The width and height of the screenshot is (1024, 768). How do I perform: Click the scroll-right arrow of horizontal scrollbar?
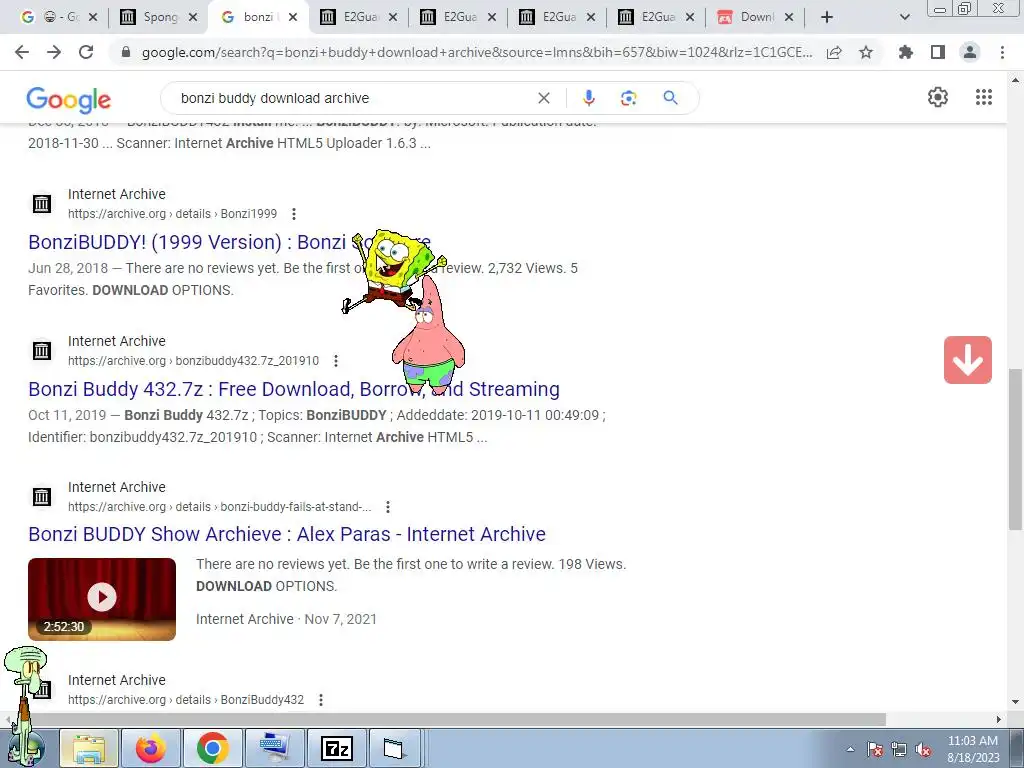tap(999, 719)
